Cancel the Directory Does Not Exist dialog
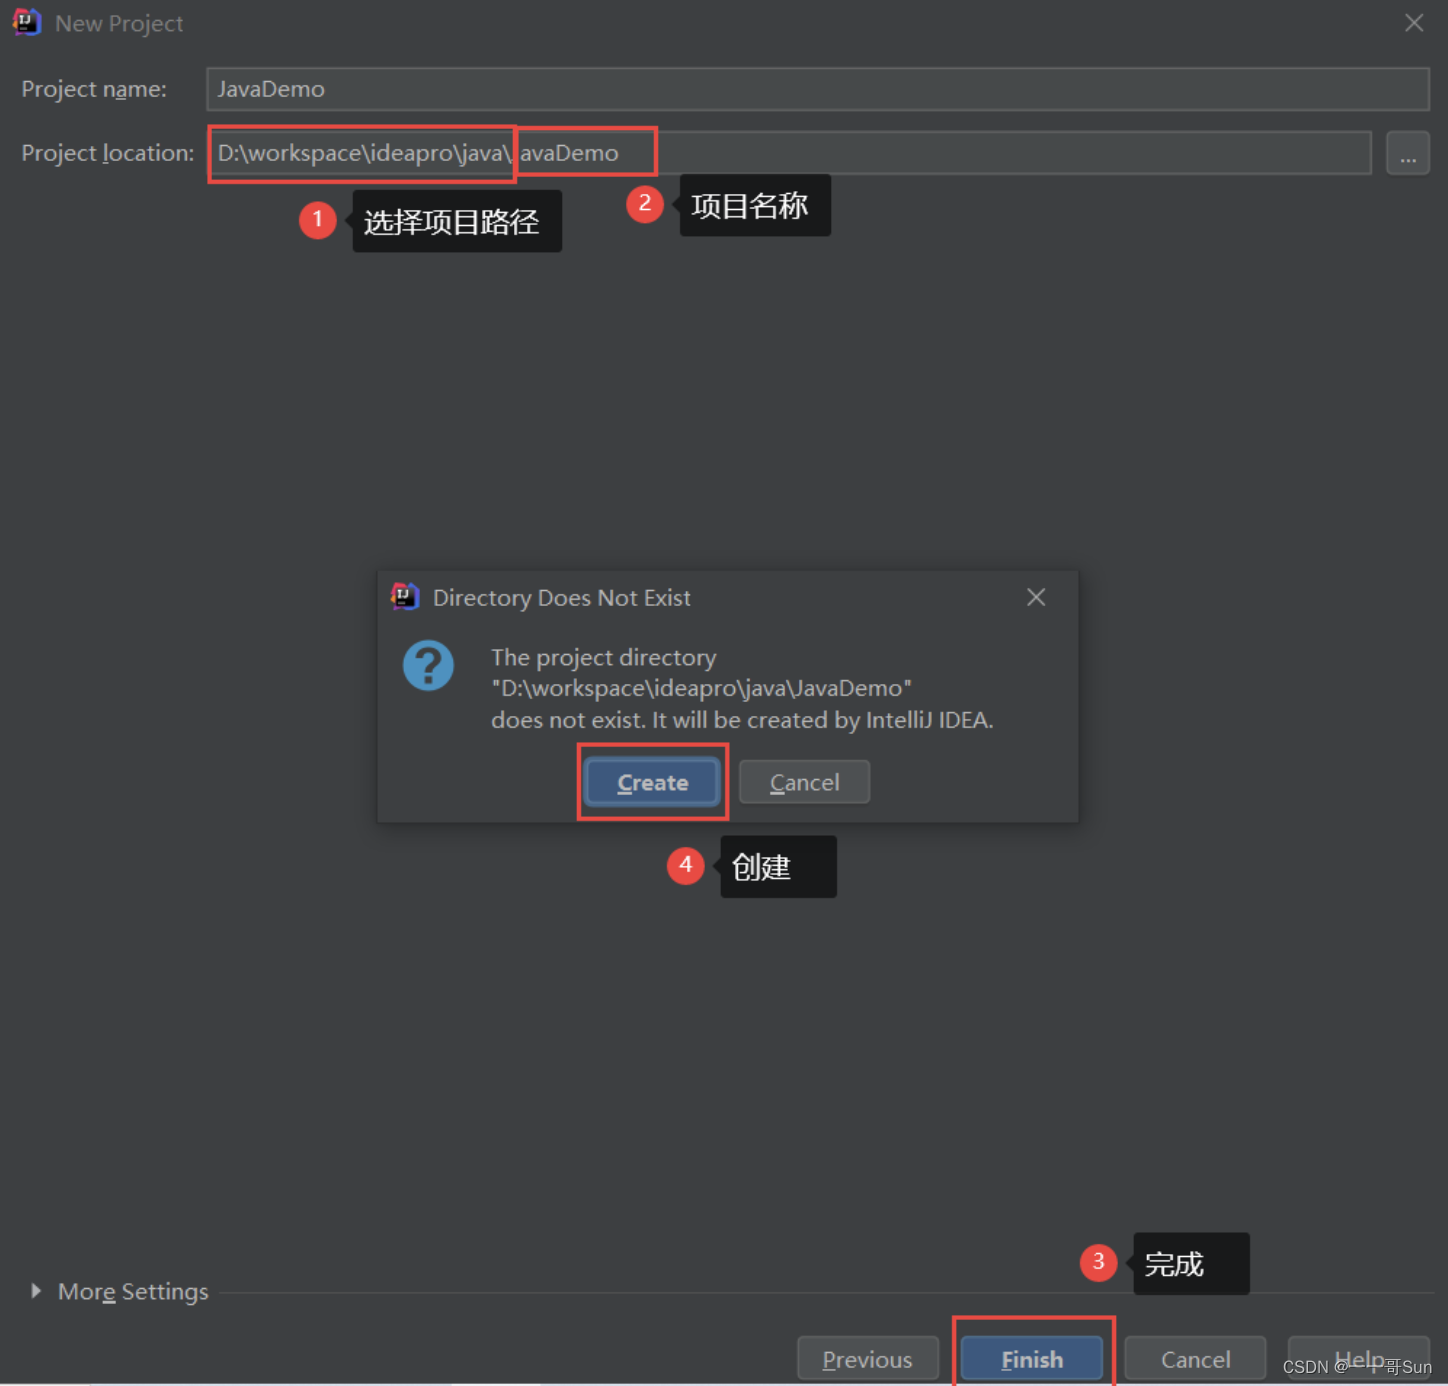This screenshot has height=1386, width=1448. pos(804,782)
